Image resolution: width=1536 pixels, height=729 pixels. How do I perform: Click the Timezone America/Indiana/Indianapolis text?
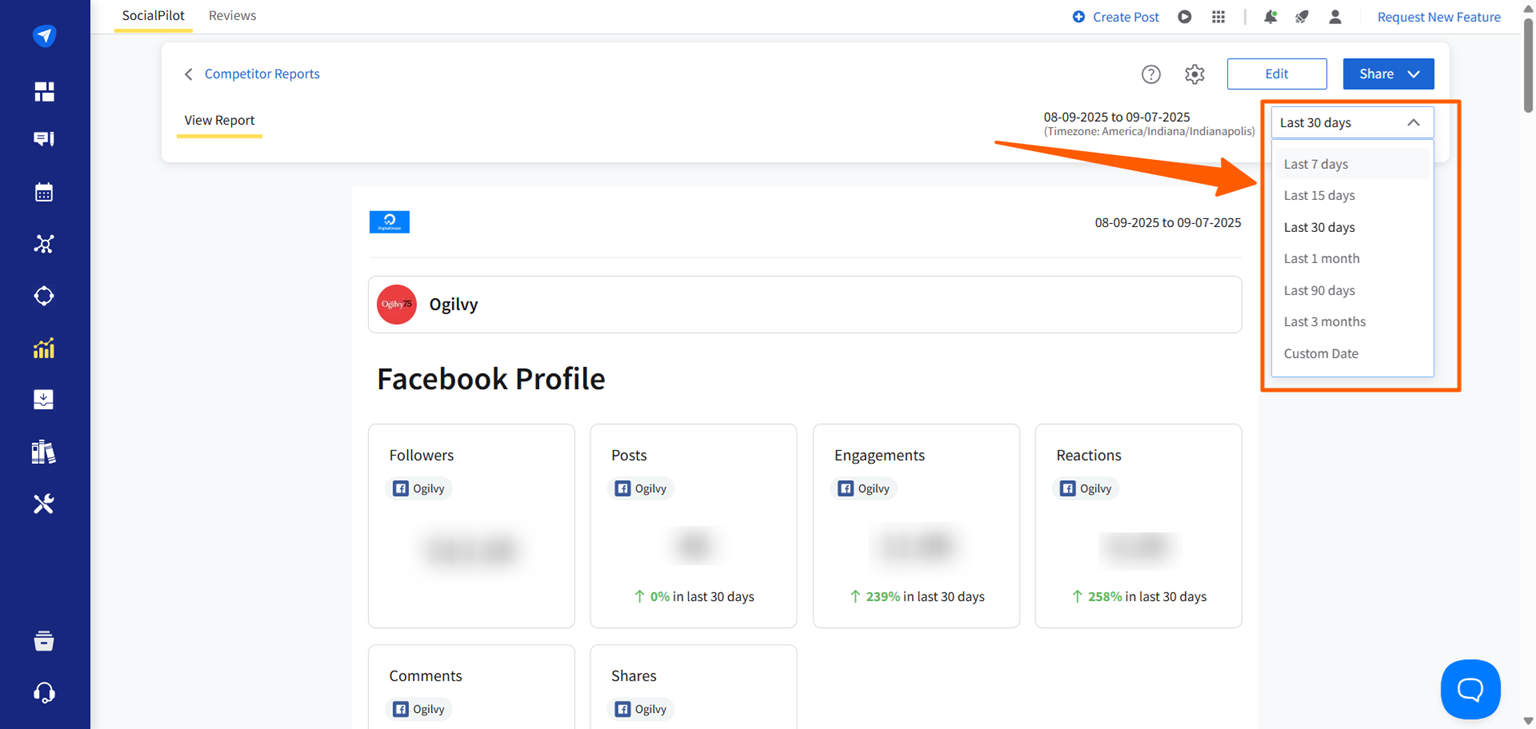coord(1149,132)
